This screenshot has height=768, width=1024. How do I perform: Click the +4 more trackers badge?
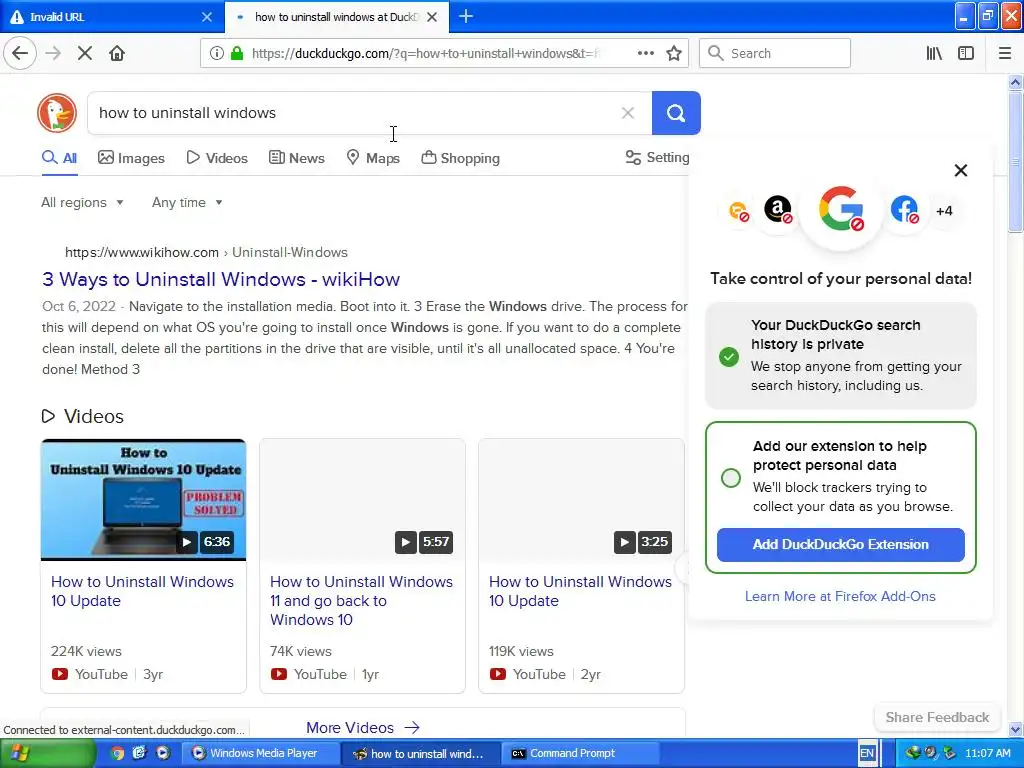(x=944, y=211)
